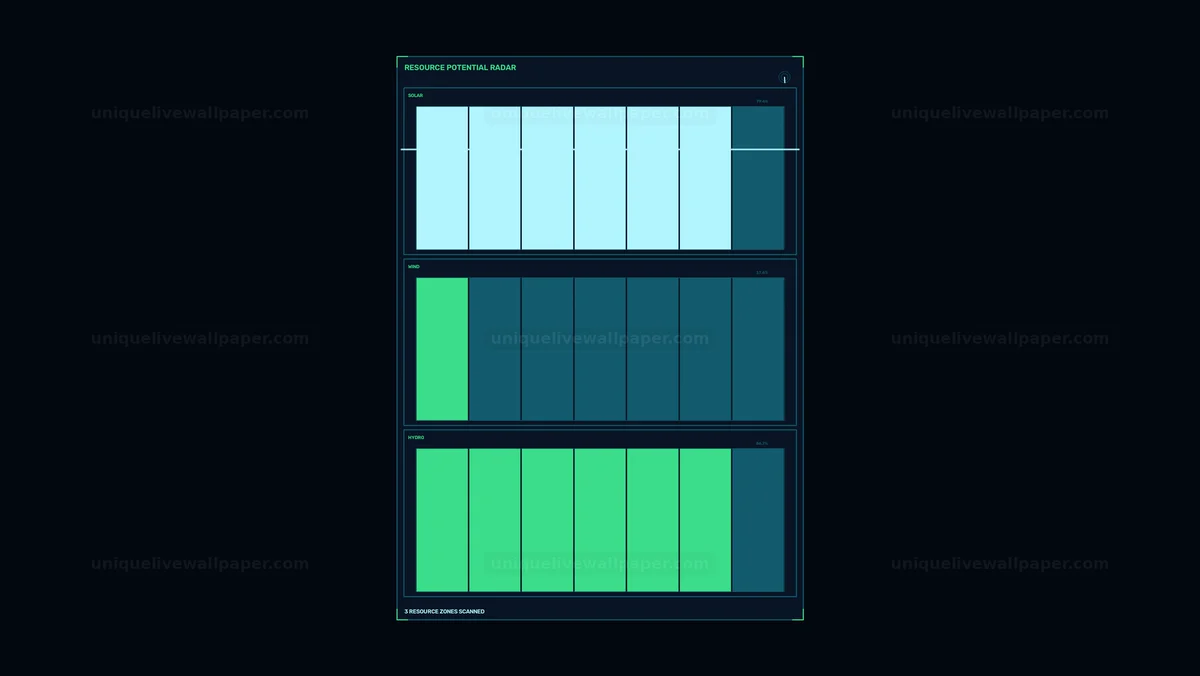The width and height of the screenshot is (1200, 676).
Task: Select the only lit segment in WIND bar
Action: (x=442, y=349)
